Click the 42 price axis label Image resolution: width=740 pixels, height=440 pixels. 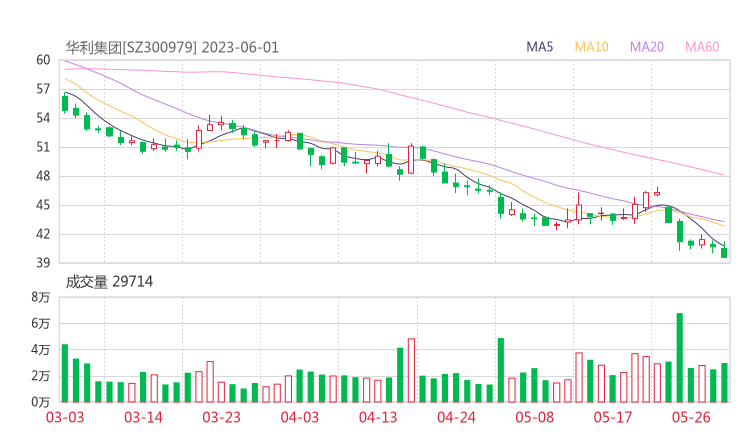[x=43, y=234]
